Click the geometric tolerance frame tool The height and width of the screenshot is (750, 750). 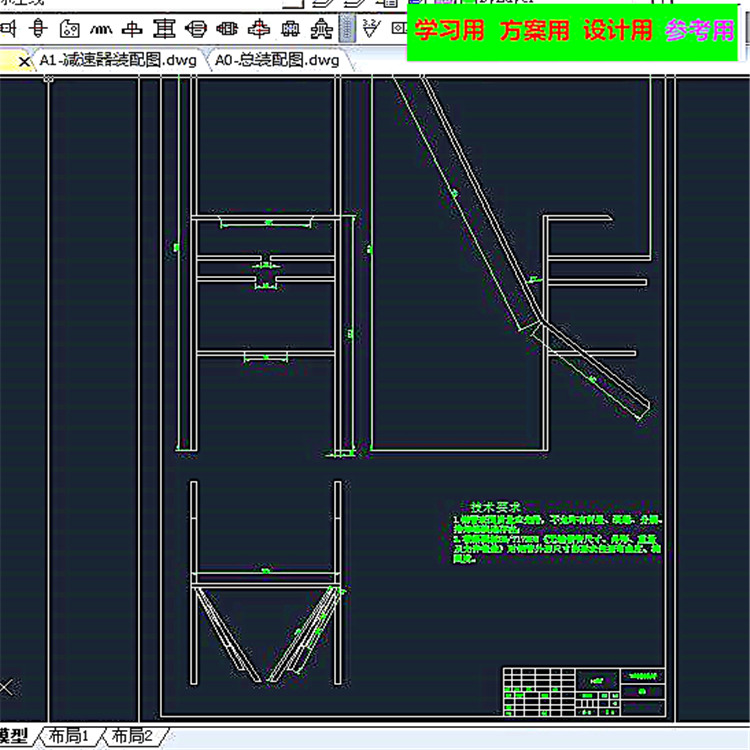[399, 28]
